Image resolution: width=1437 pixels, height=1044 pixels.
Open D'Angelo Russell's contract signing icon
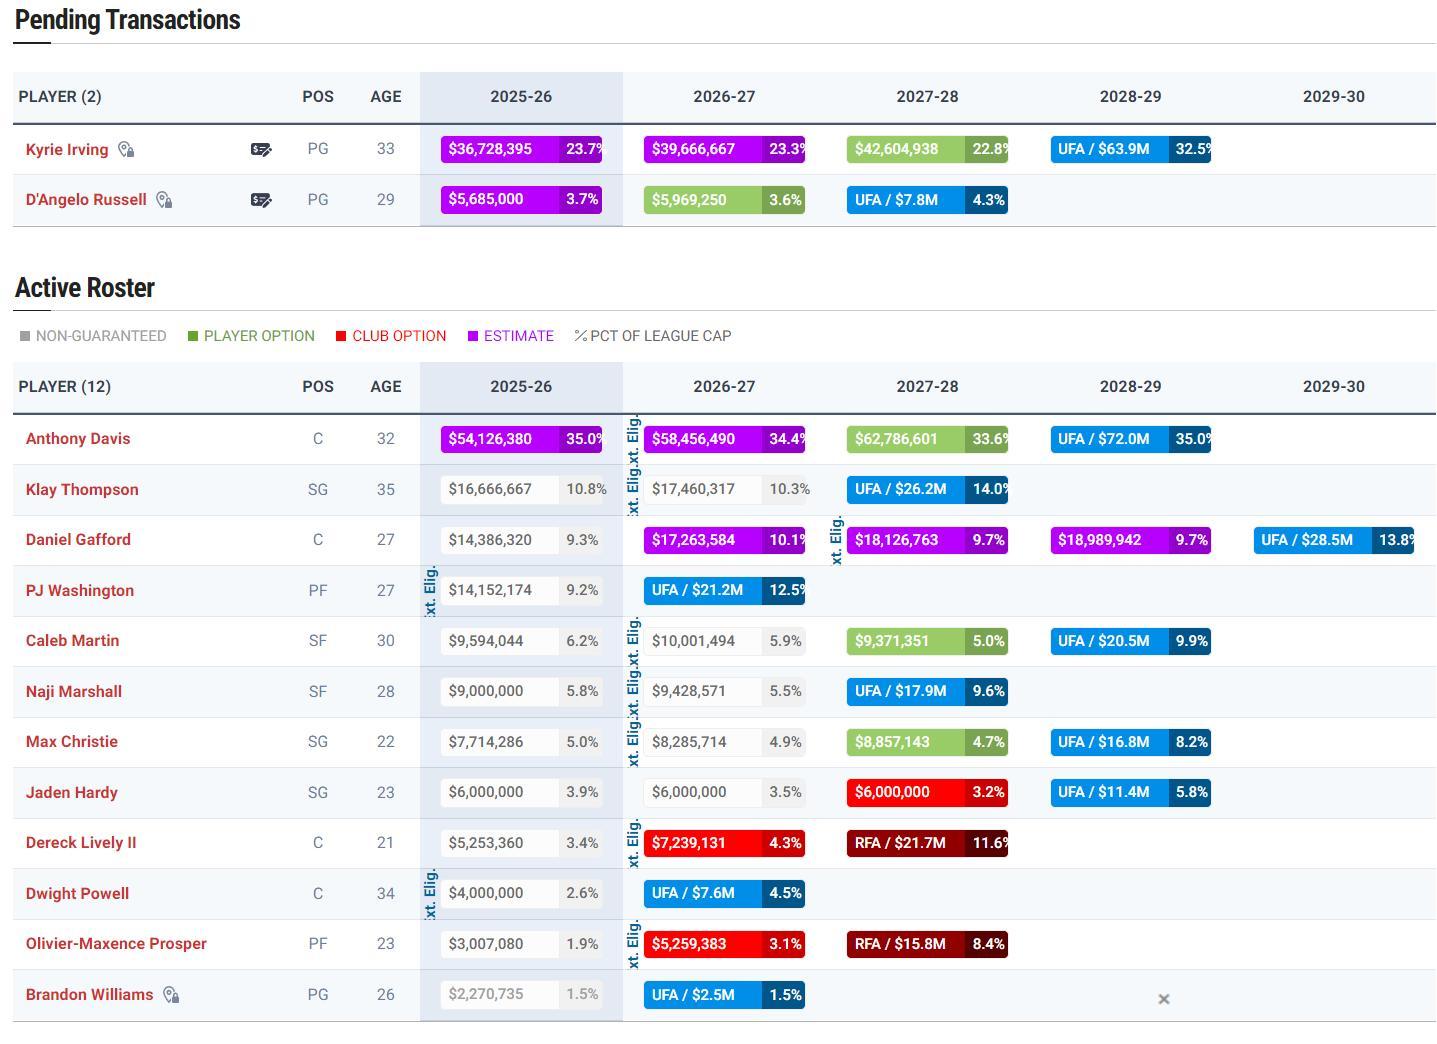[261, 200]
